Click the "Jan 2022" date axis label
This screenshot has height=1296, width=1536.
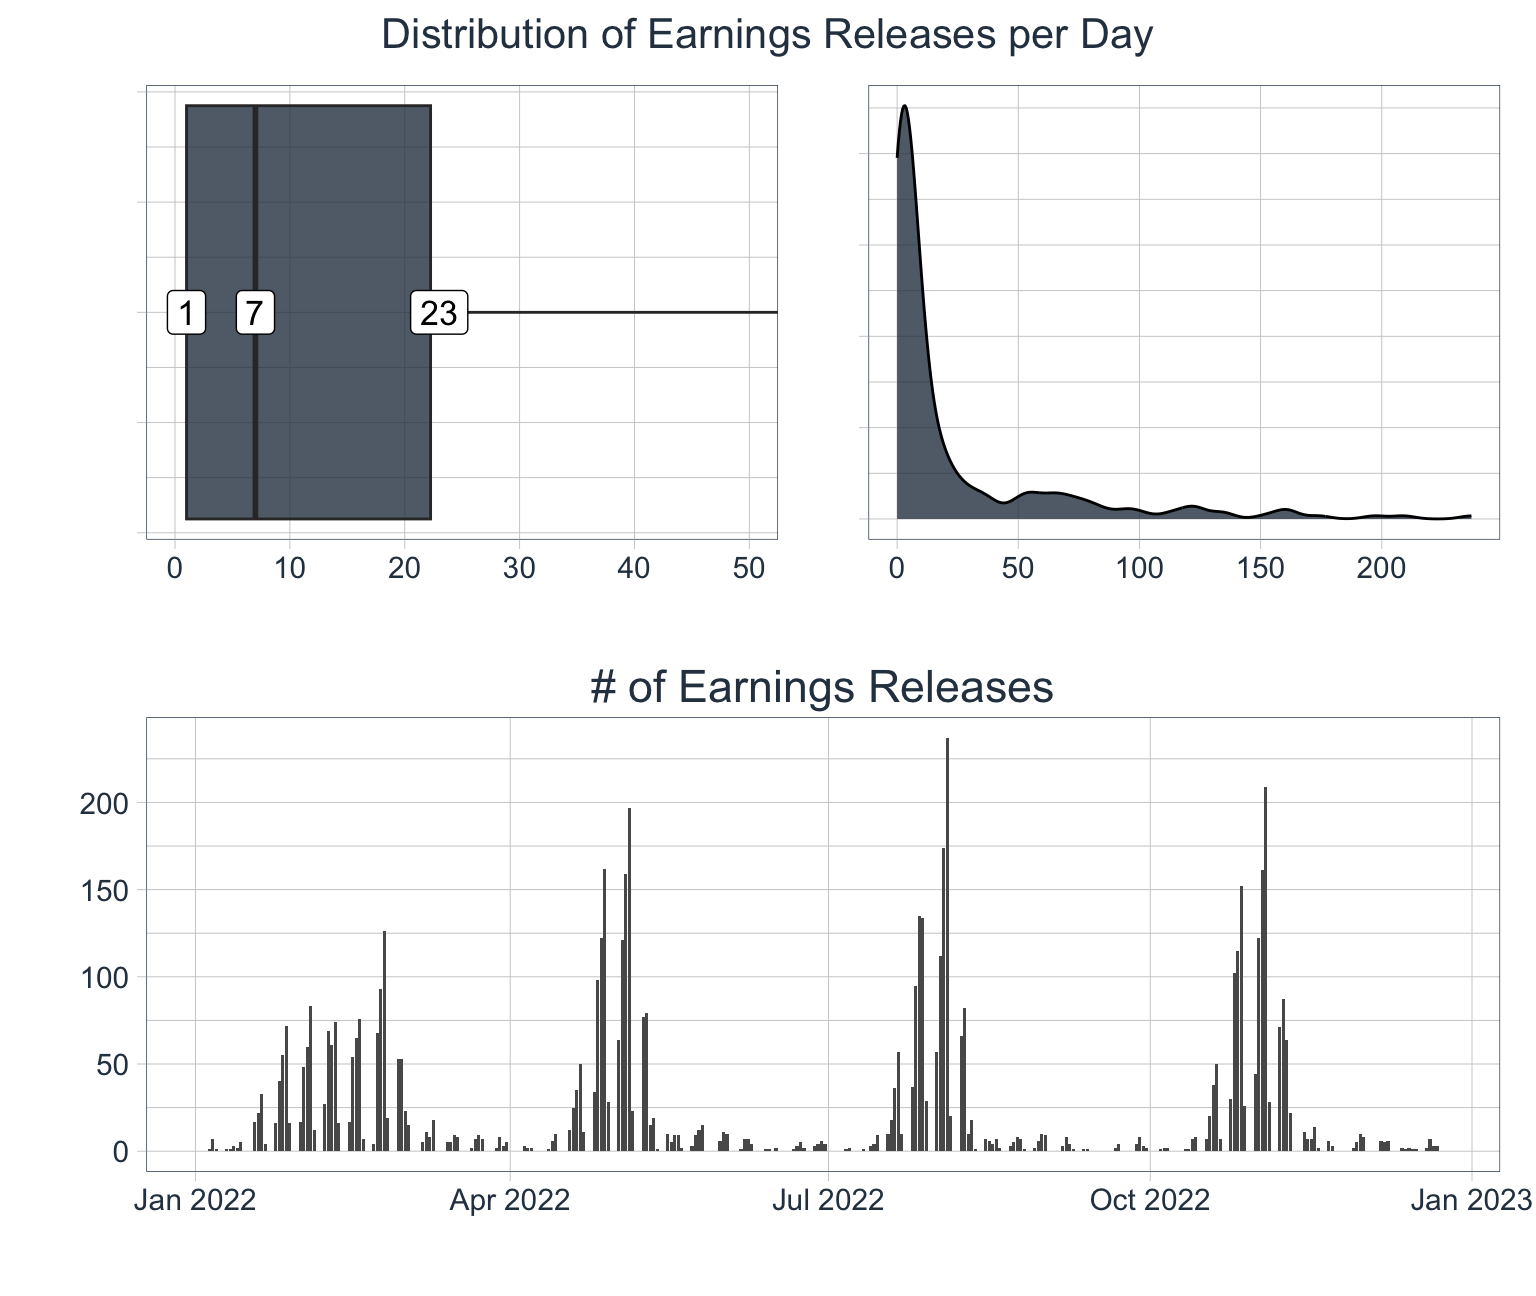(x=195, y=1200)
